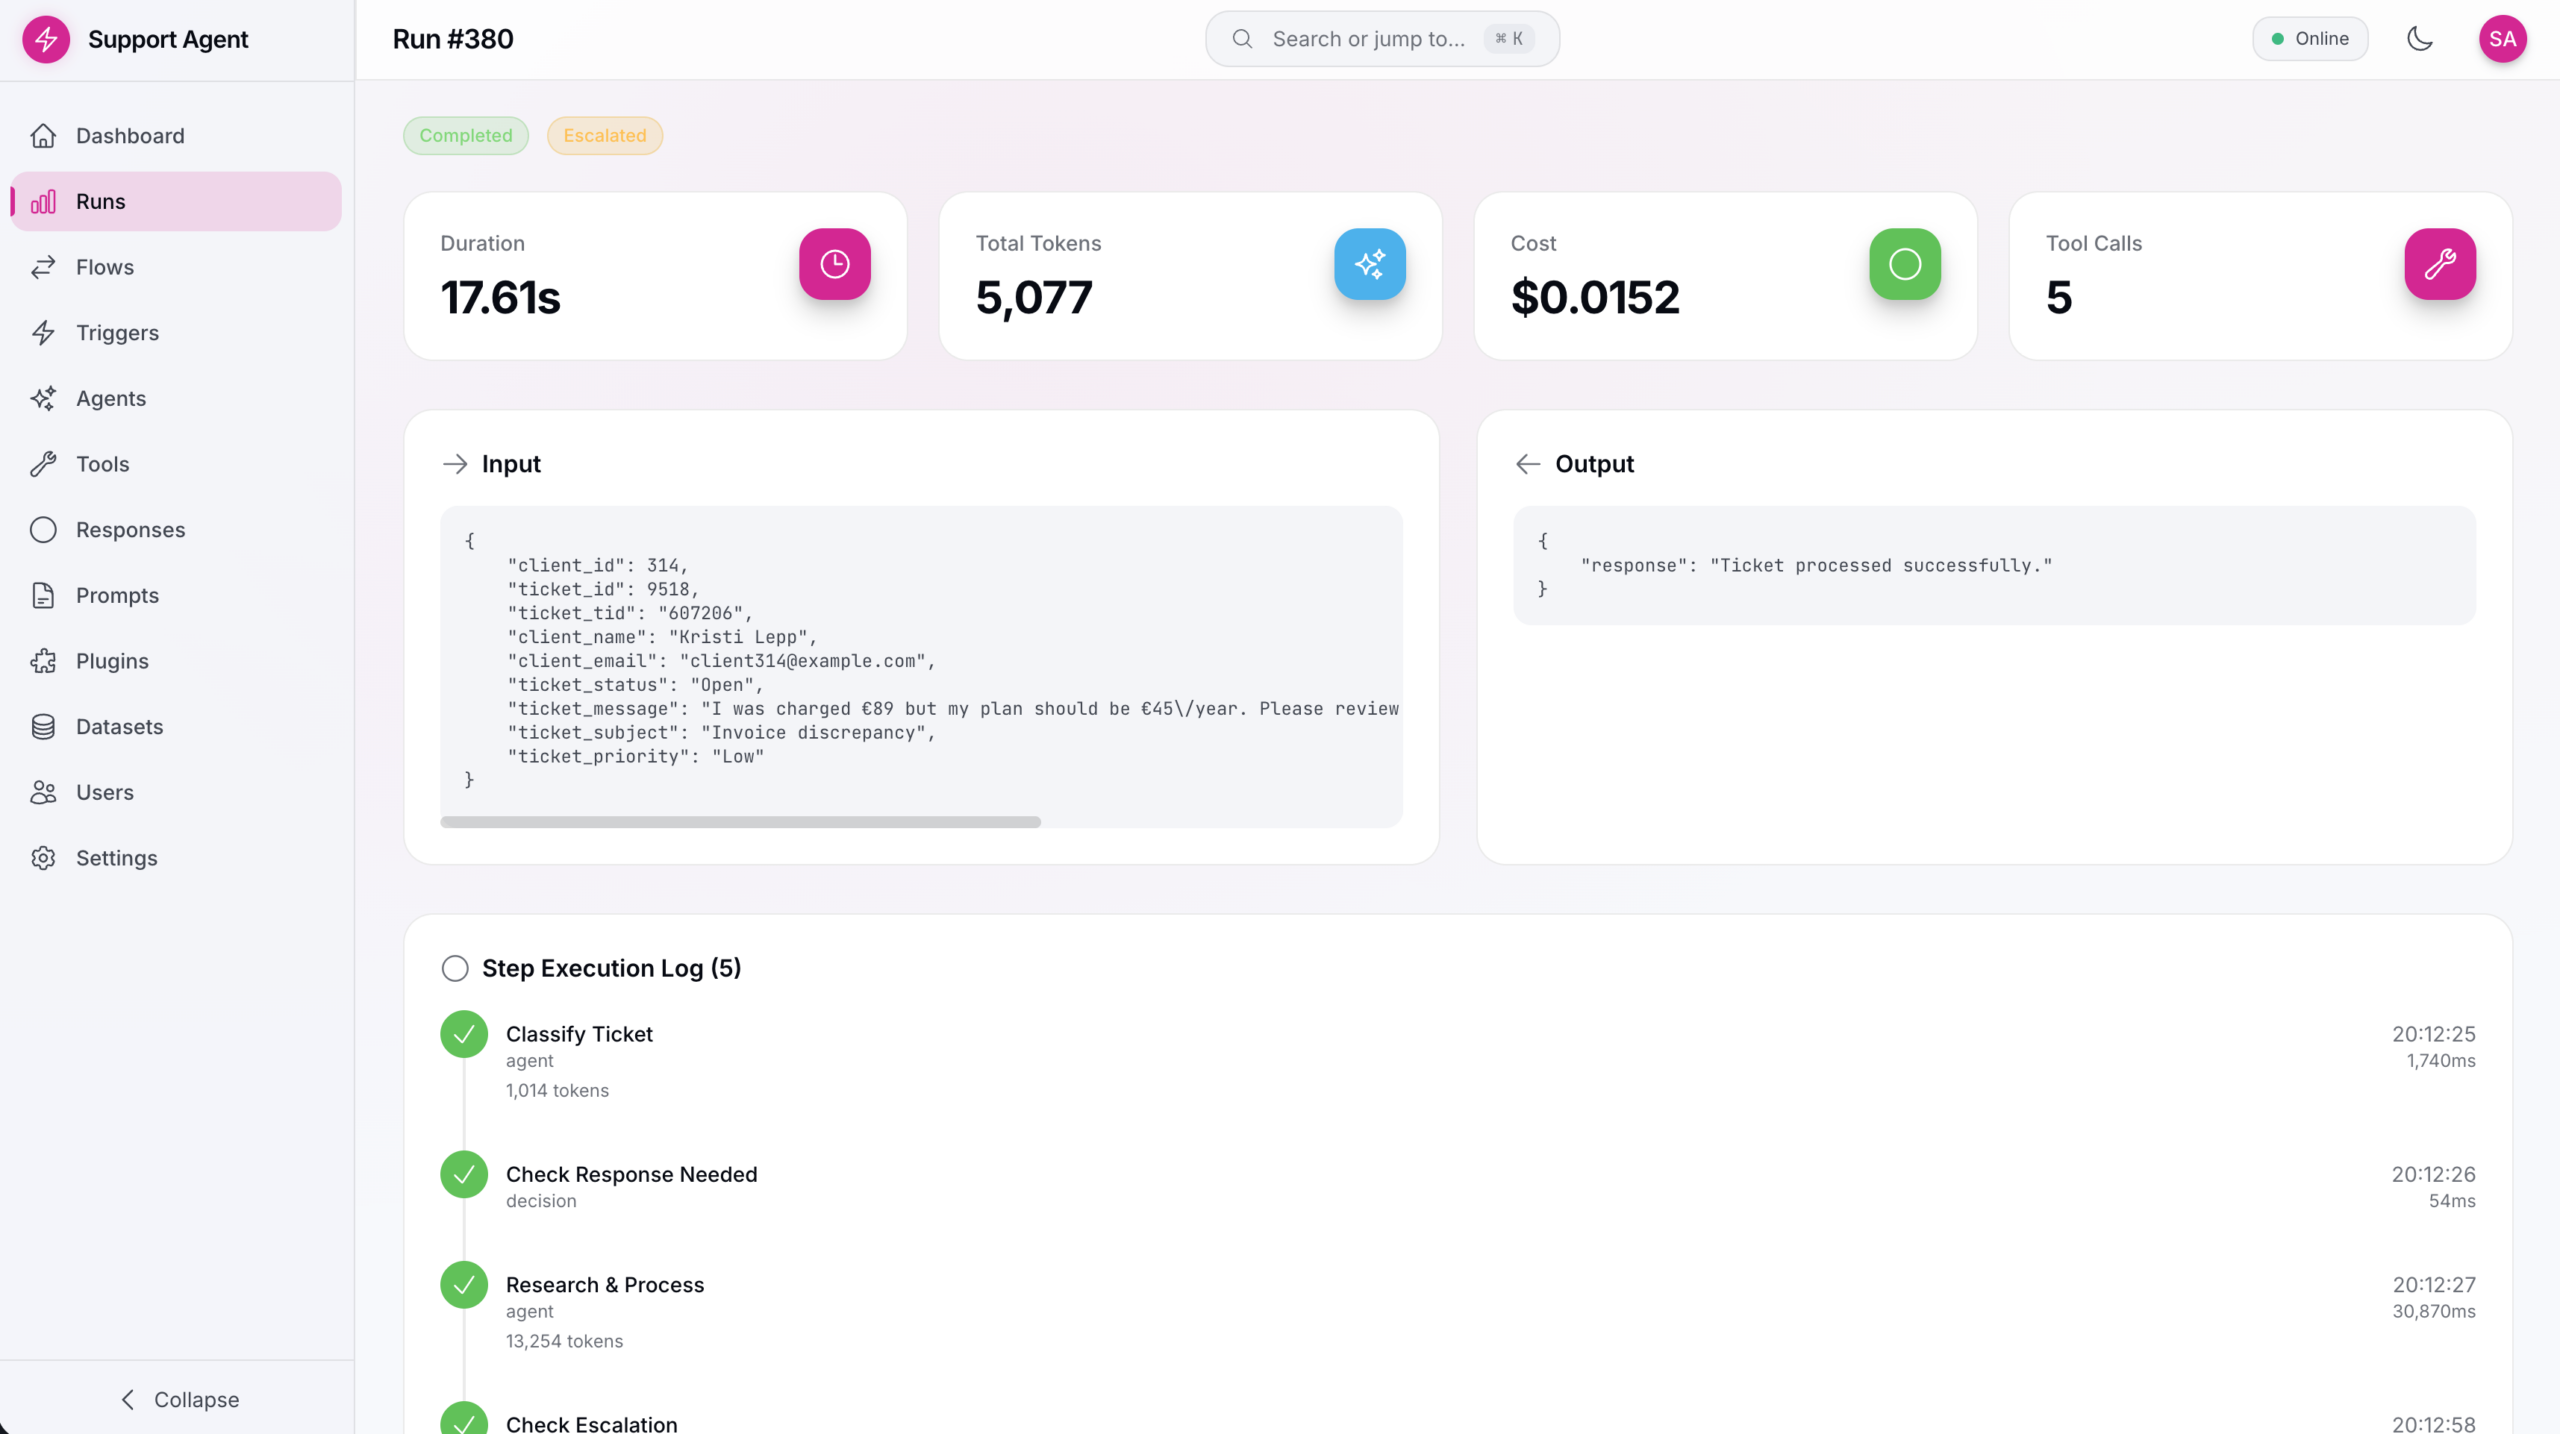Click the 17.61s duration value
This screenshot has height=1434, width=2560.
point(501,298)
